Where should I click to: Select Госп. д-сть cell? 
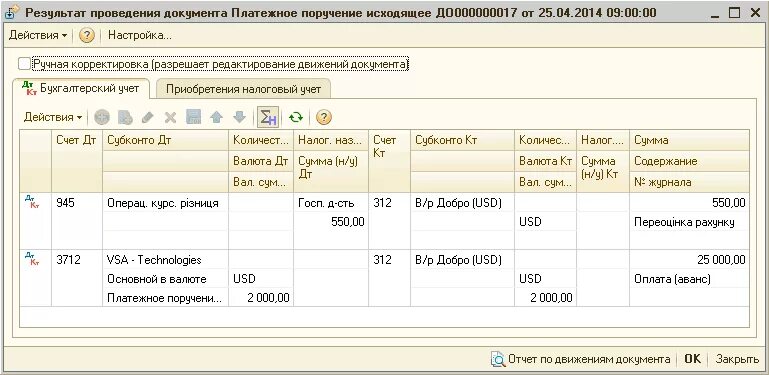point(331,202)
